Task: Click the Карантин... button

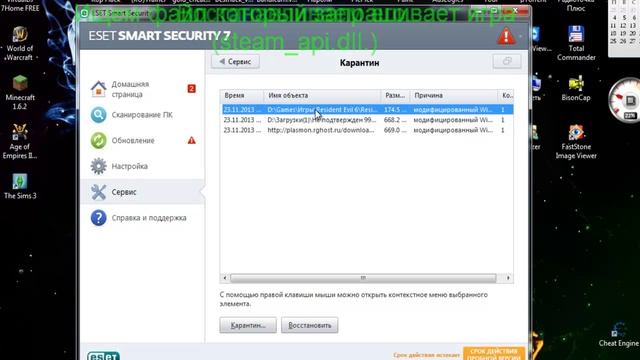Action: coord(248,325)
